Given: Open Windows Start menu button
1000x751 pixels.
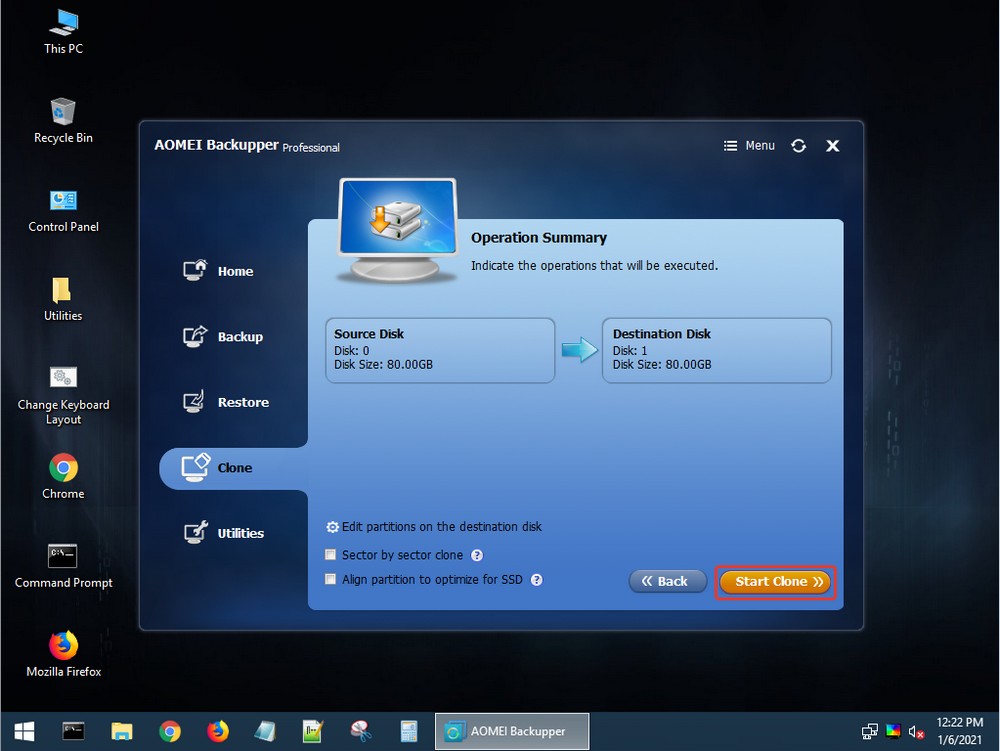Looking at the screenshot, I should tap(23, 731).
